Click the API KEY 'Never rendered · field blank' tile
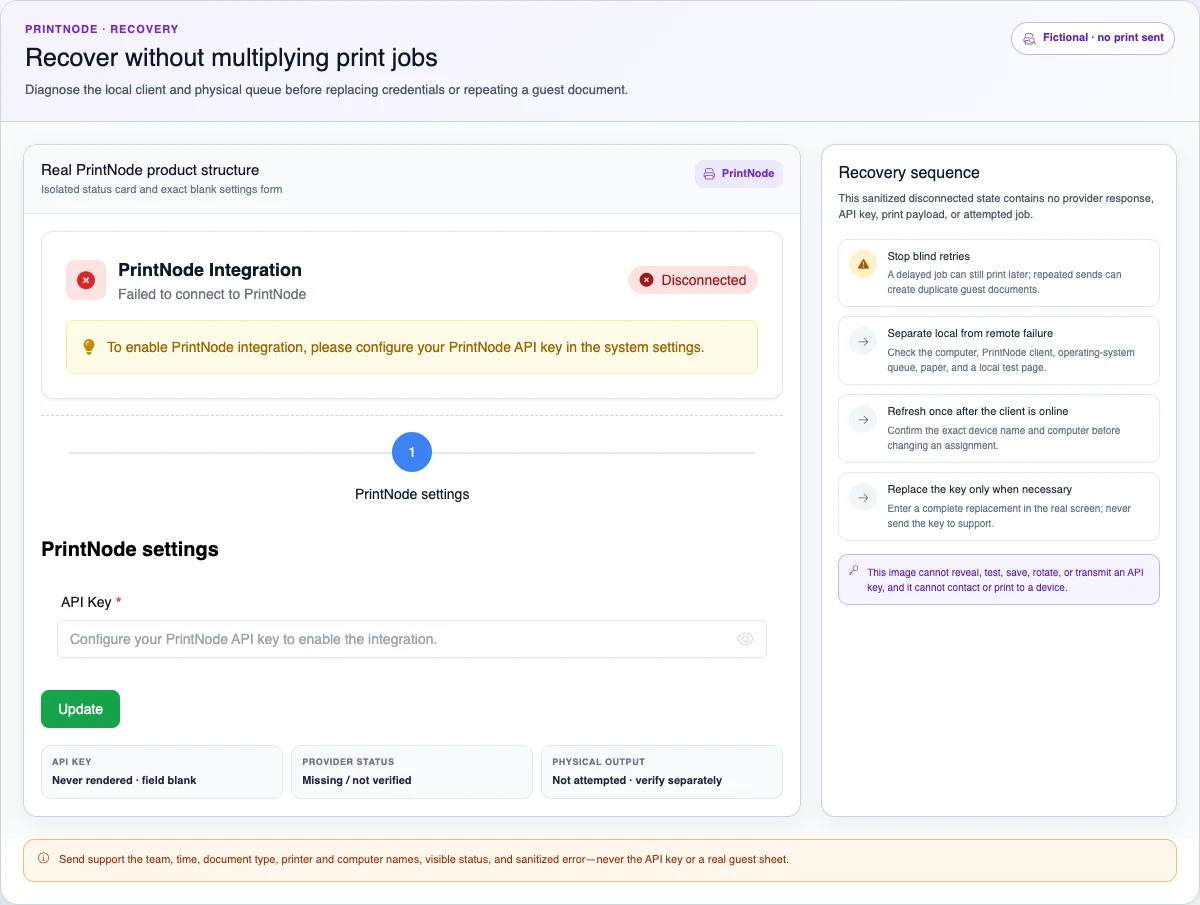Viewport: 1200px width, 905px height. click(162, 771)
